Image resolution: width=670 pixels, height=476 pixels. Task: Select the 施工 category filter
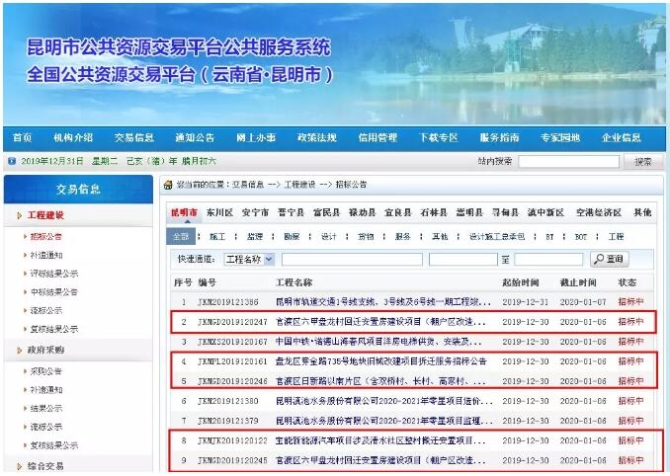point(216,237)
